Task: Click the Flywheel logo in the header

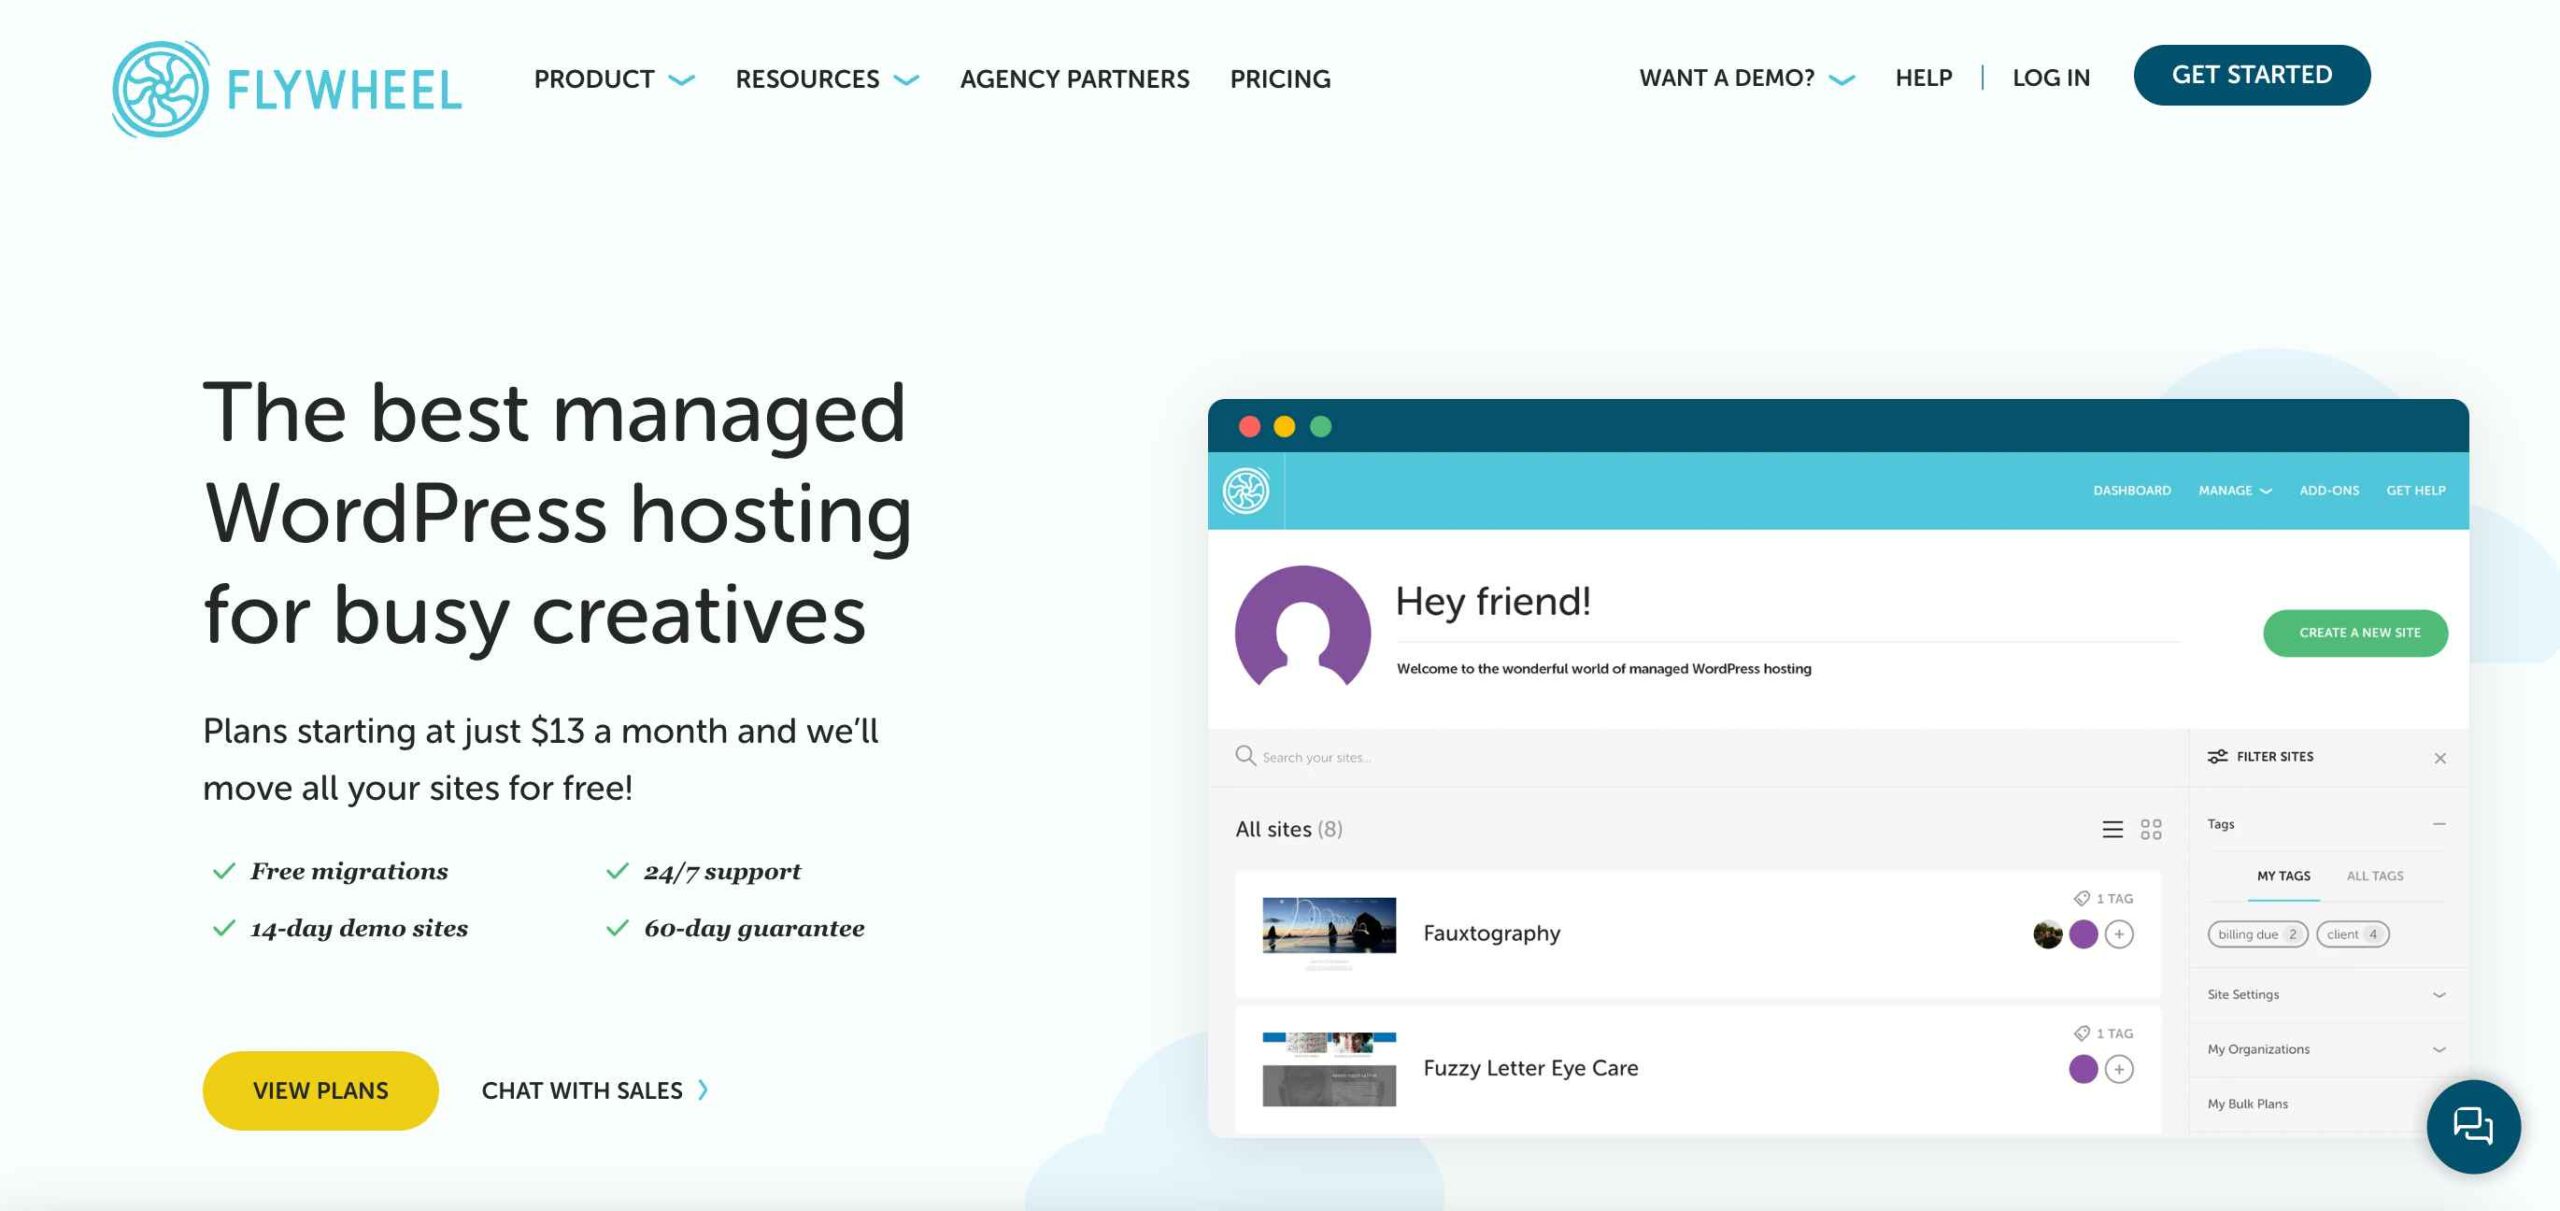Action: (x=286, y=89)
